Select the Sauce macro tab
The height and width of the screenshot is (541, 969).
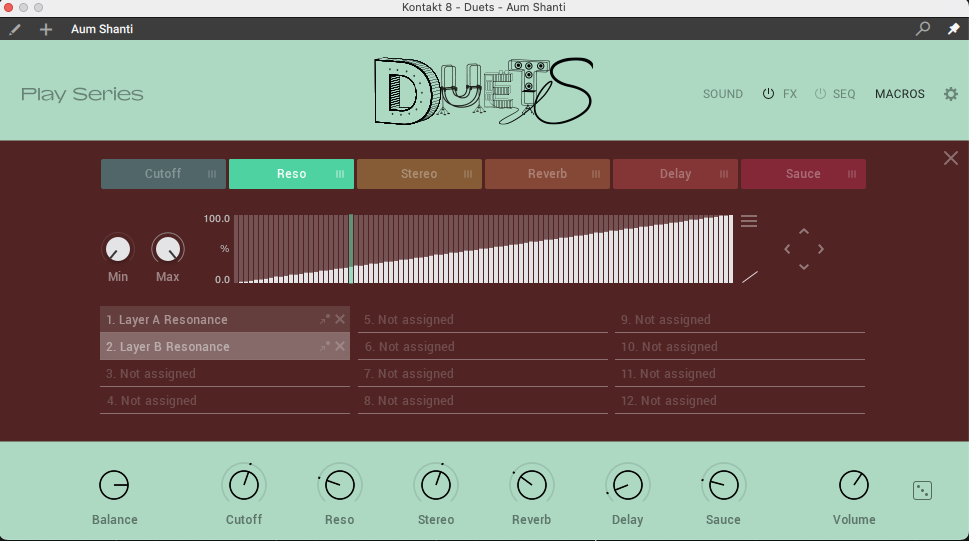tap(803, 174)
